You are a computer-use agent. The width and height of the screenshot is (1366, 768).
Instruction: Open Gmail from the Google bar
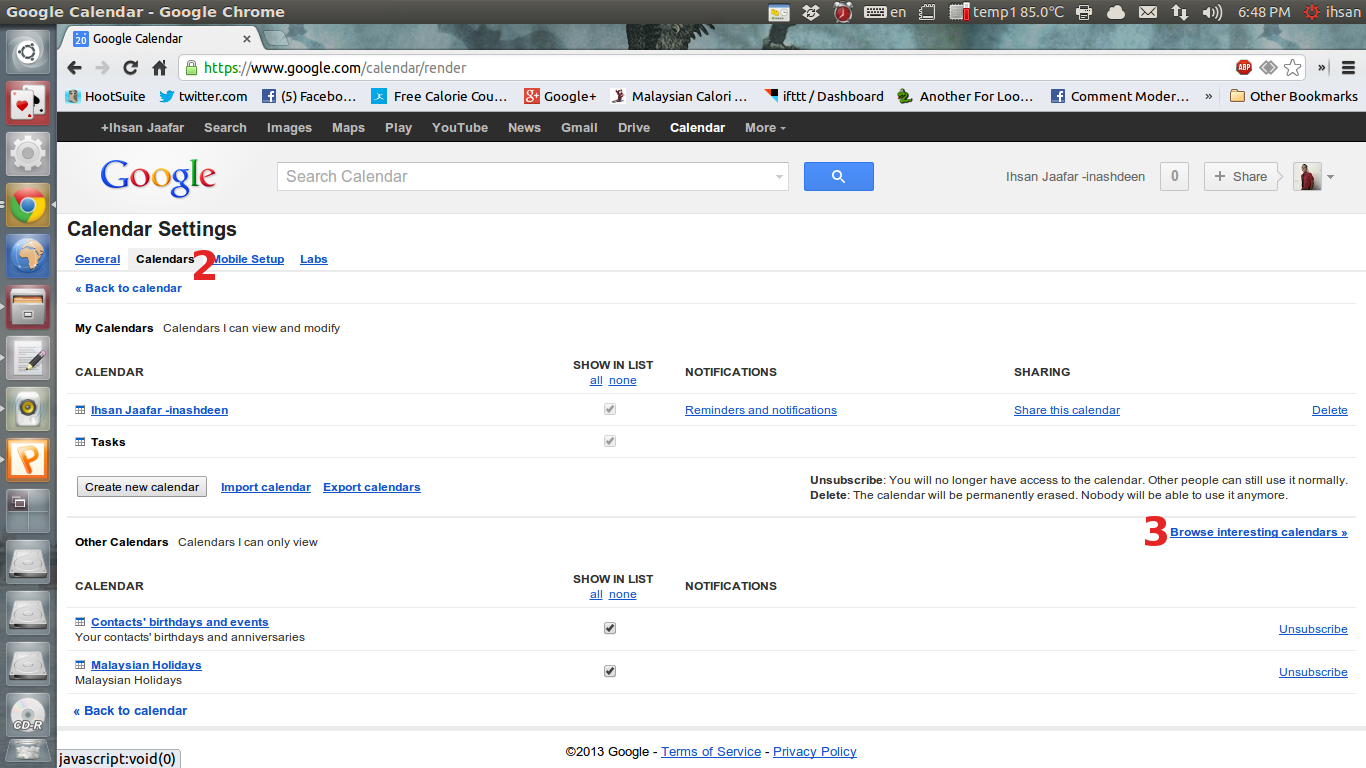tap(579, 127)
